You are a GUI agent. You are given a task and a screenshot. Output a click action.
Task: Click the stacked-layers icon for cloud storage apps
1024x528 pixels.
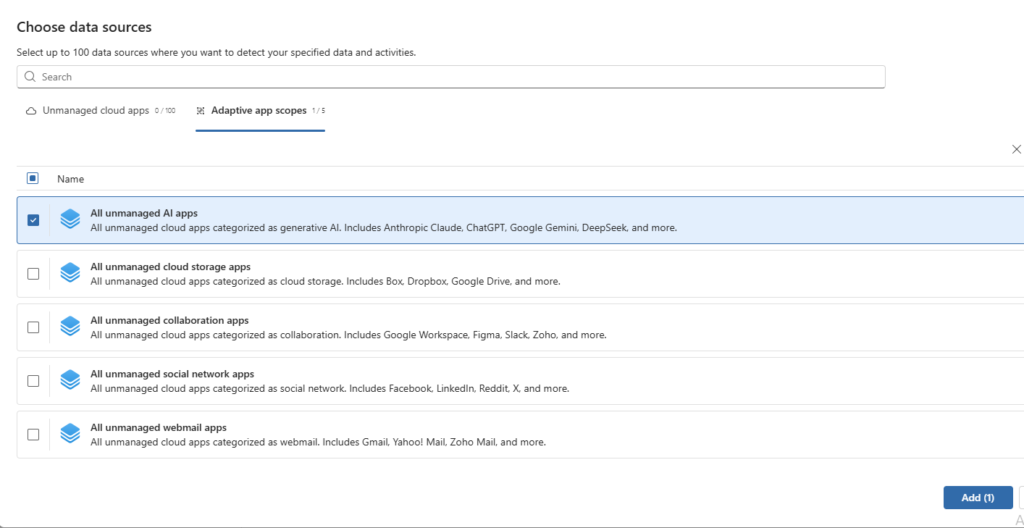point(69,273)
